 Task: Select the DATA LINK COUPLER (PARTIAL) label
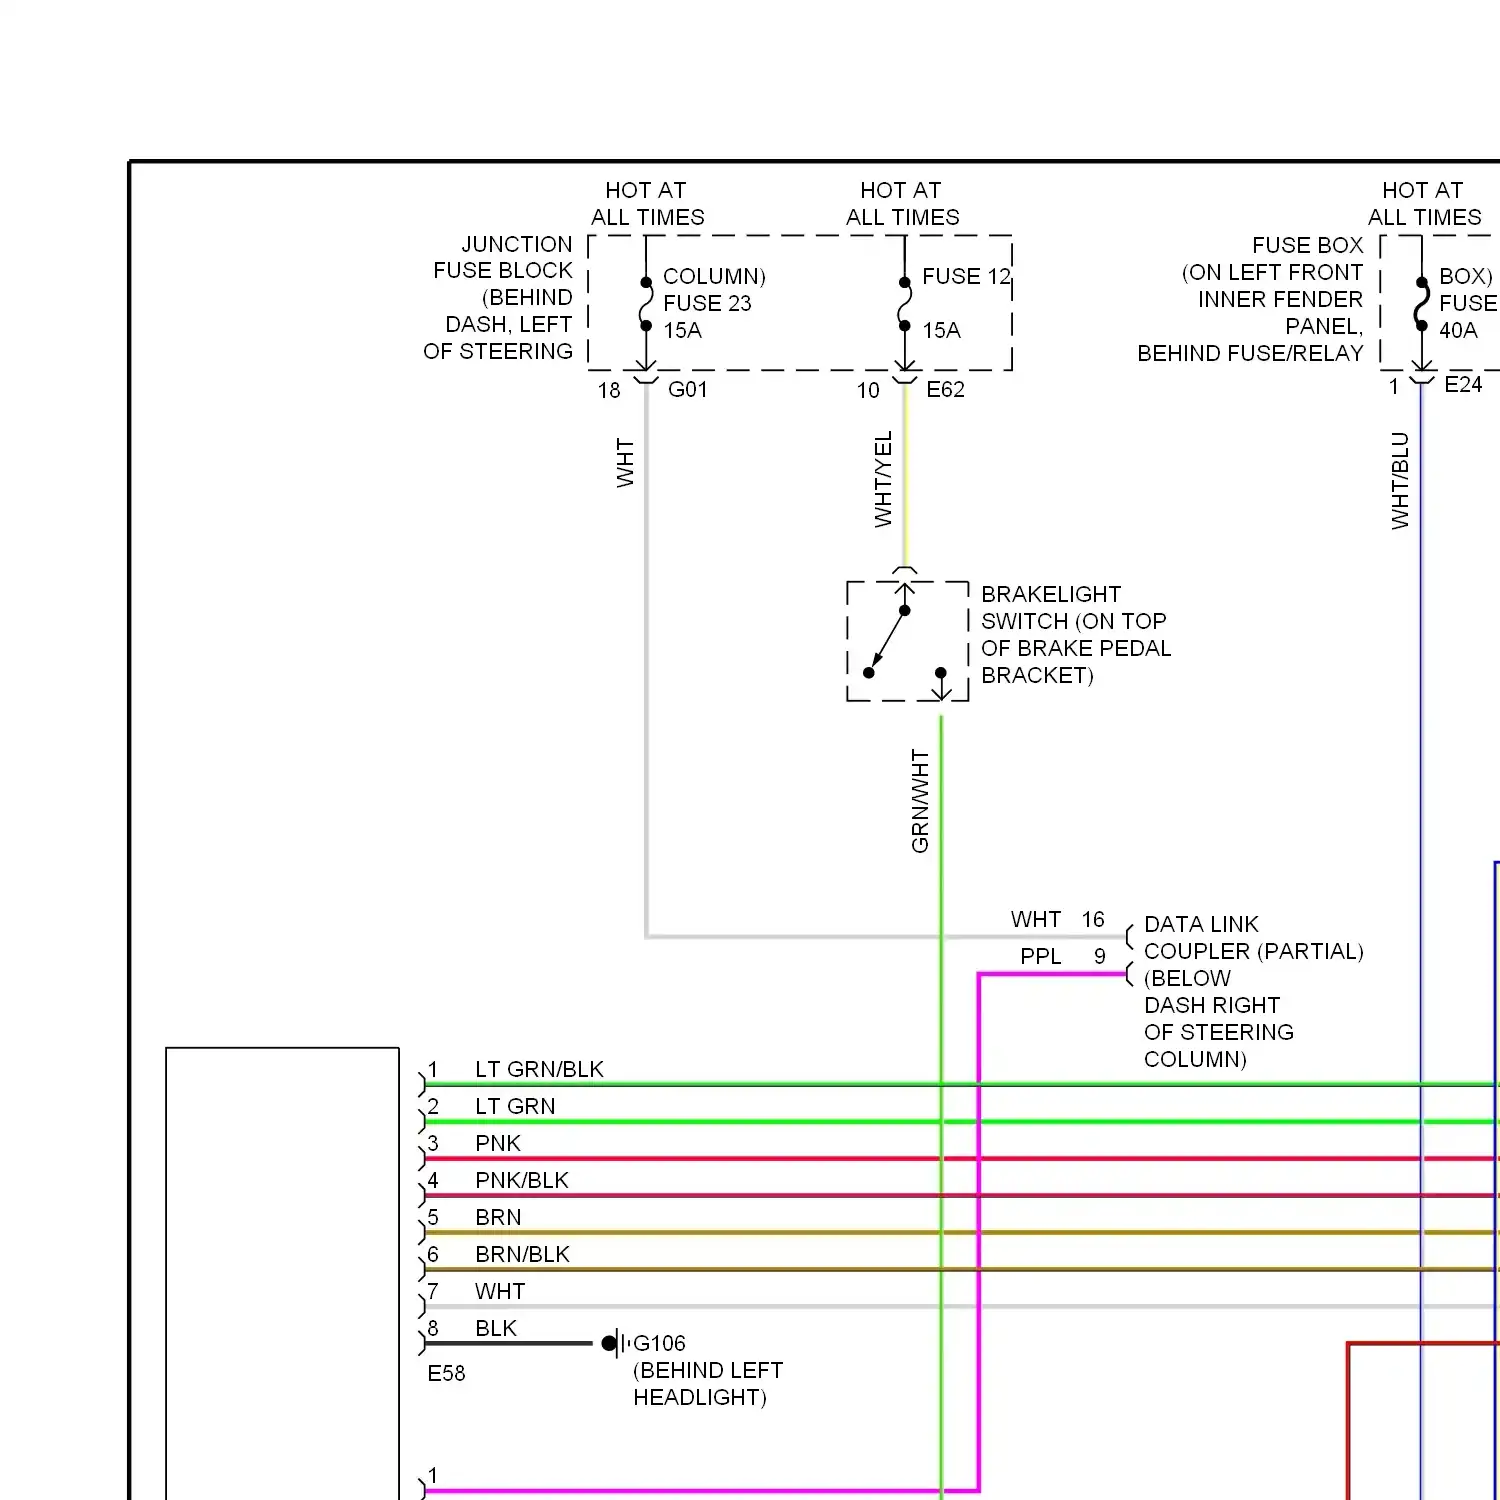[1254, 937]
